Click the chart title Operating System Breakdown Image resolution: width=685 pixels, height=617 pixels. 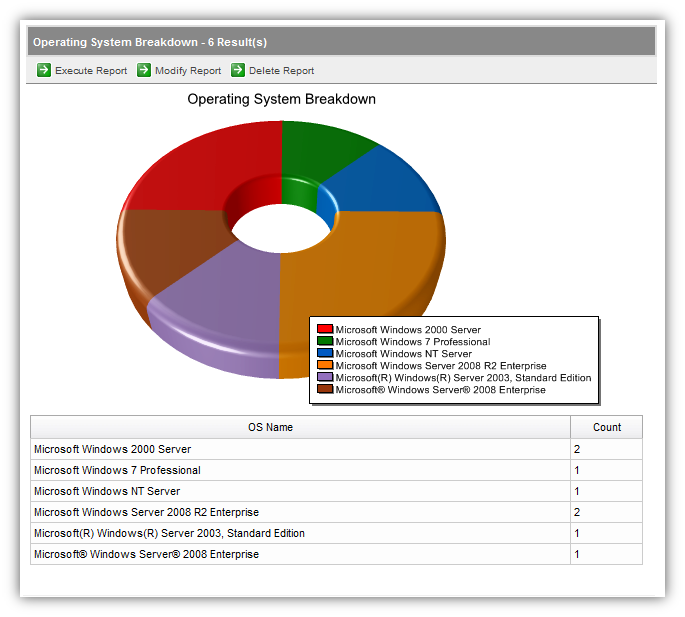281,99
